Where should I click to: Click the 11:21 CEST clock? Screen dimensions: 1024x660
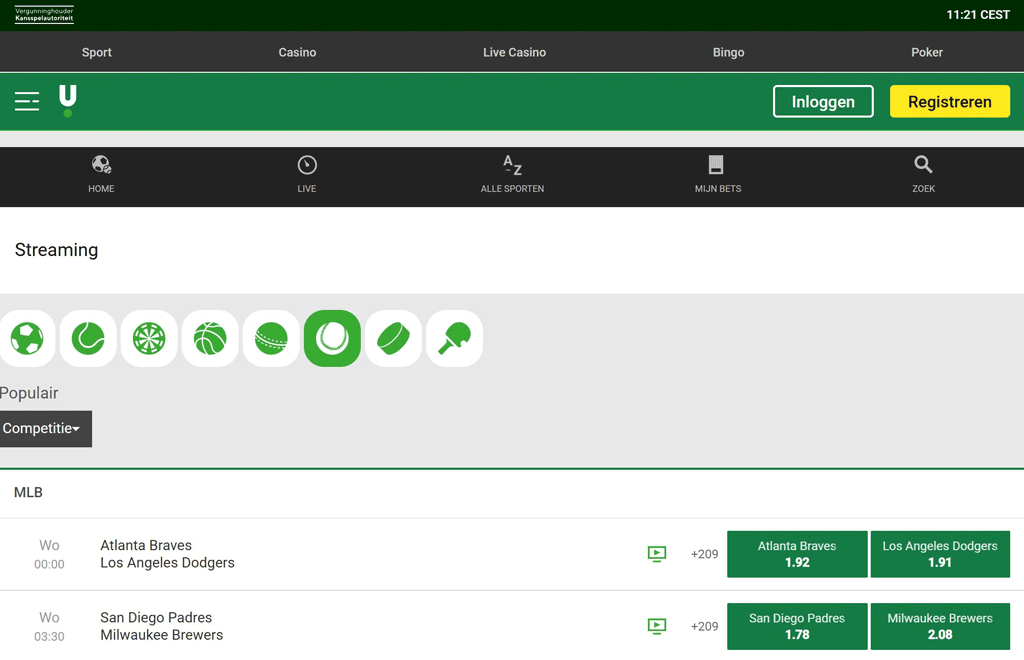pyautogui.click(x=978, y=14)
